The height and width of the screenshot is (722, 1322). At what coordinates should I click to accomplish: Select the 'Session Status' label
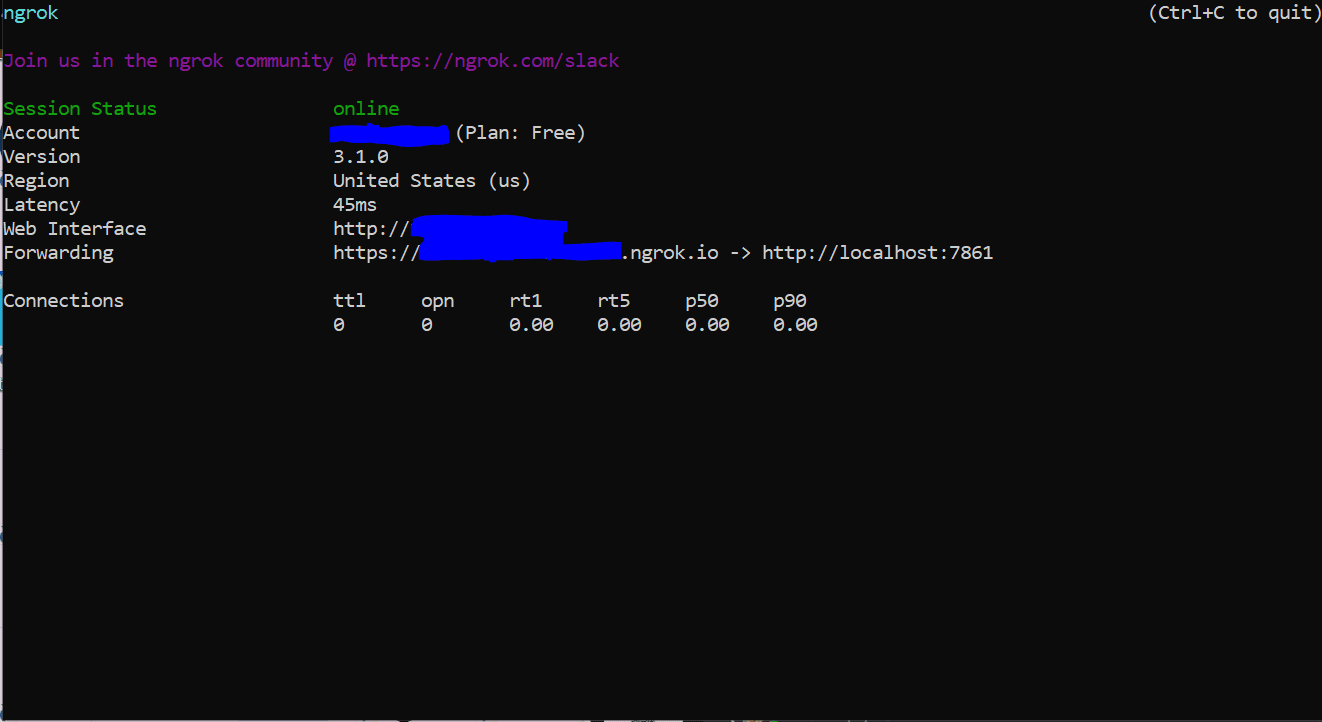click(80, 109)
